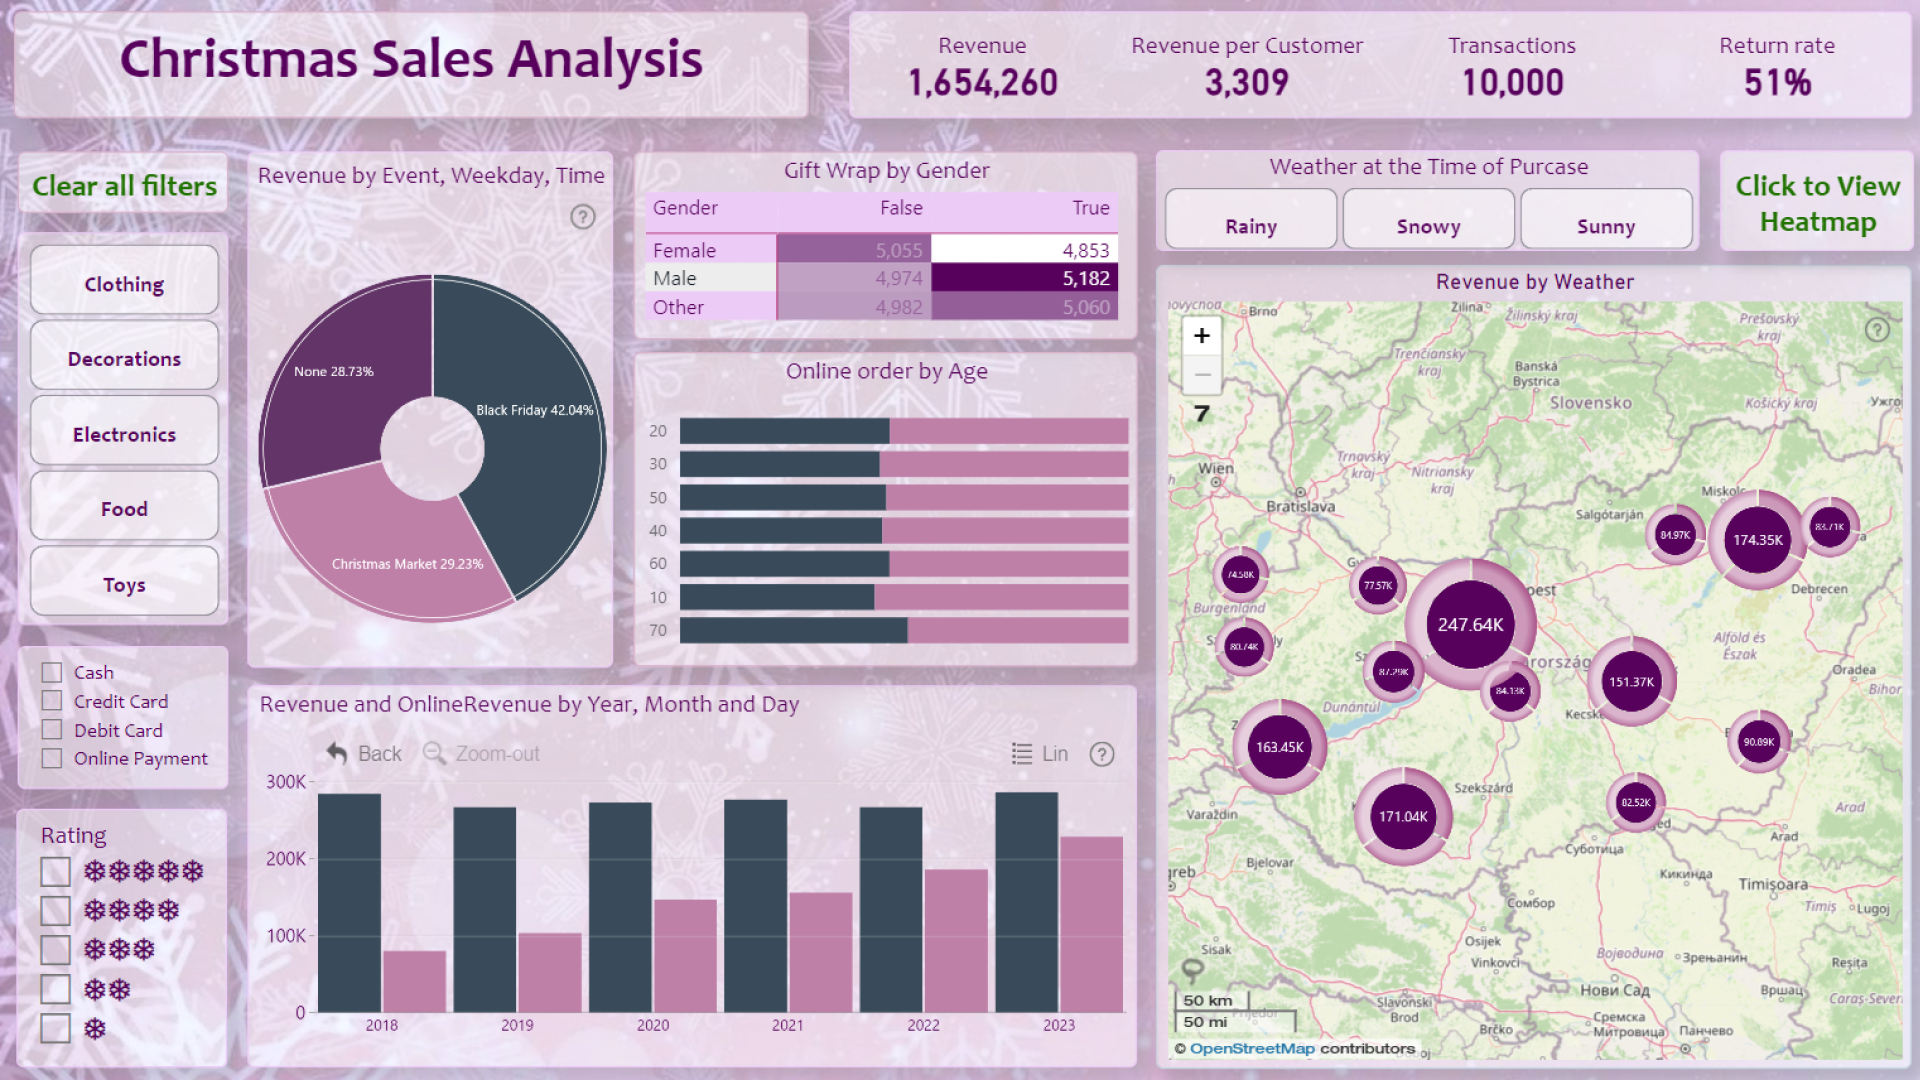Check the Debit Card checkbox

click(52, 730)
